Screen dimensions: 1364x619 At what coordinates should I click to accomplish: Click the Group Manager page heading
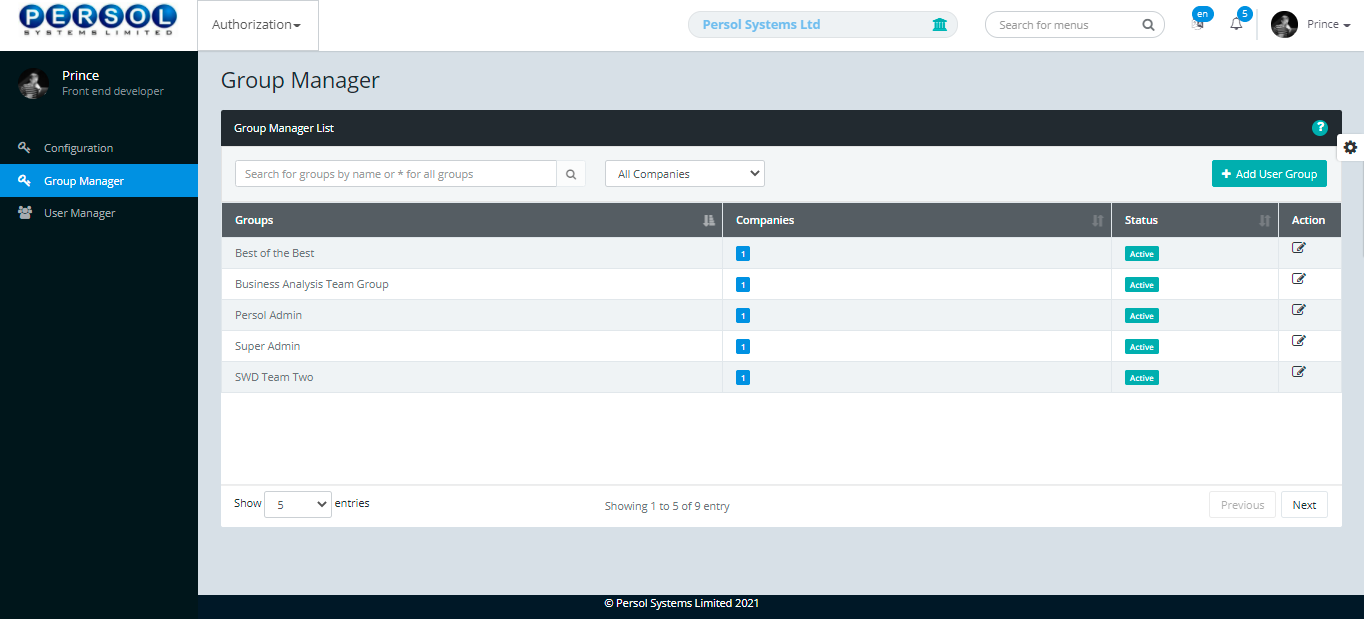[x=300, y=80]
